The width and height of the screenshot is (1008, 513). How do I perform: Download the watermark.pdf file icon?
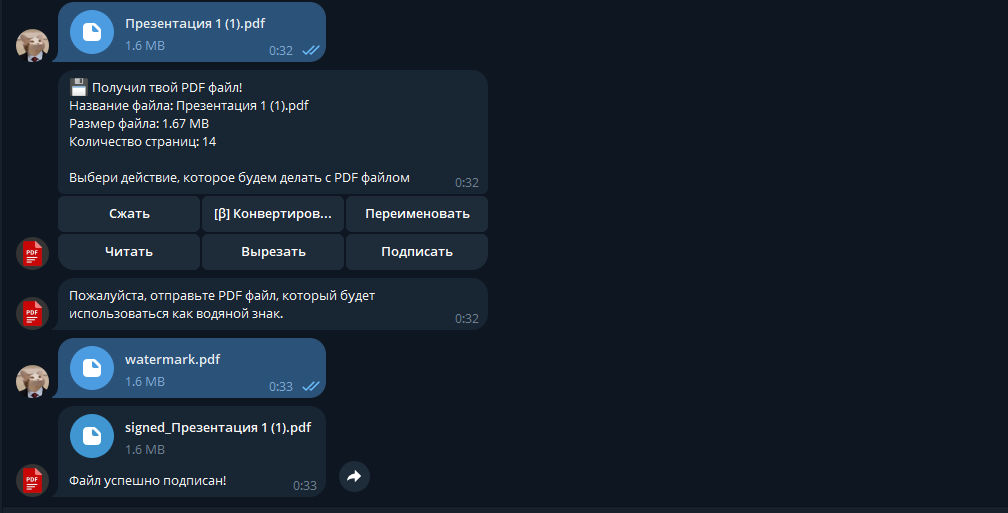92,368
